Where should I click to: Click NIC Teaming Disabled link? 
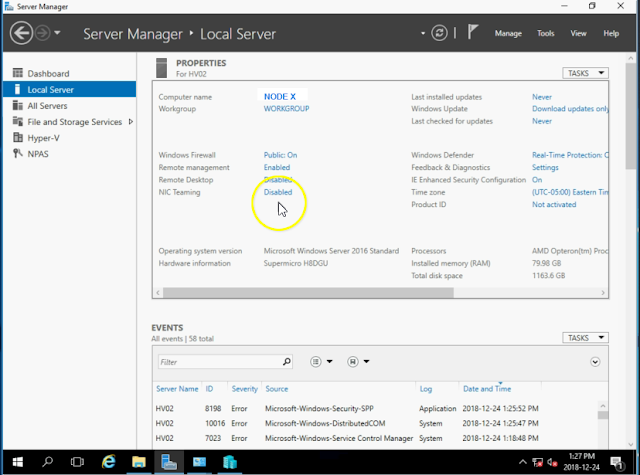pos(278,192)
